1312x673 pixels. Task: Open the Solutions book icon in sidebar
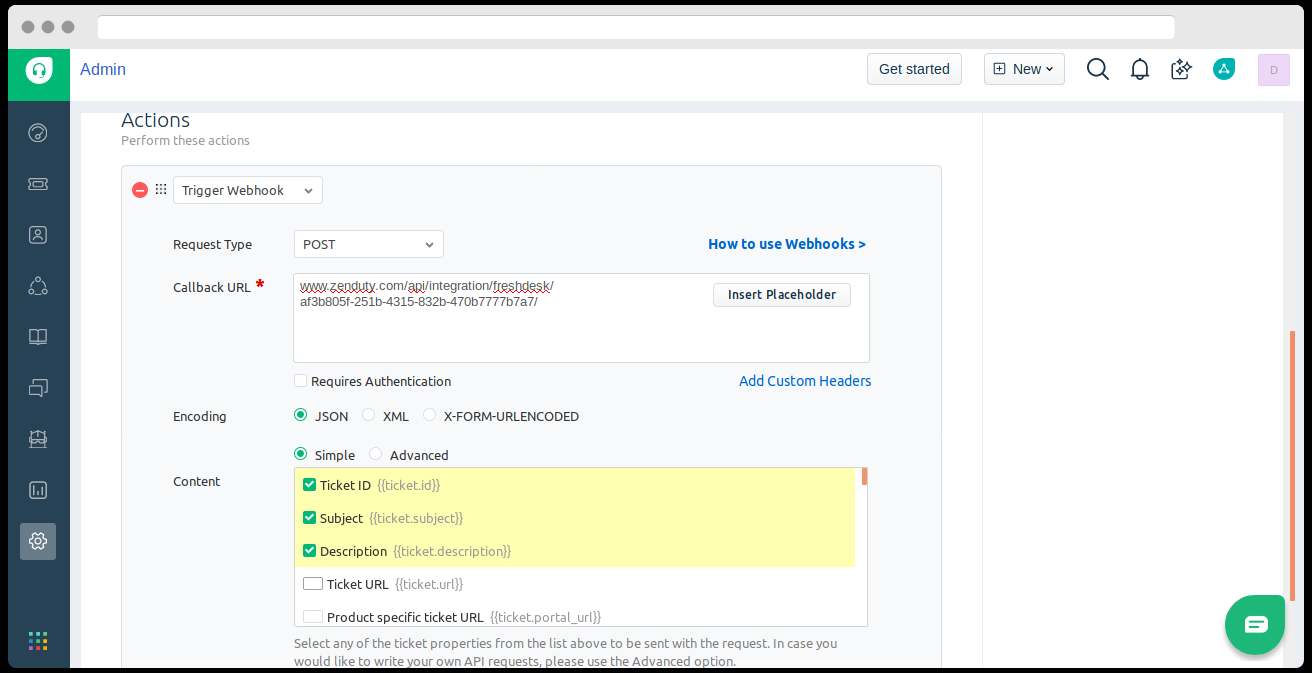pyautogui.click(x=38, y=337)
